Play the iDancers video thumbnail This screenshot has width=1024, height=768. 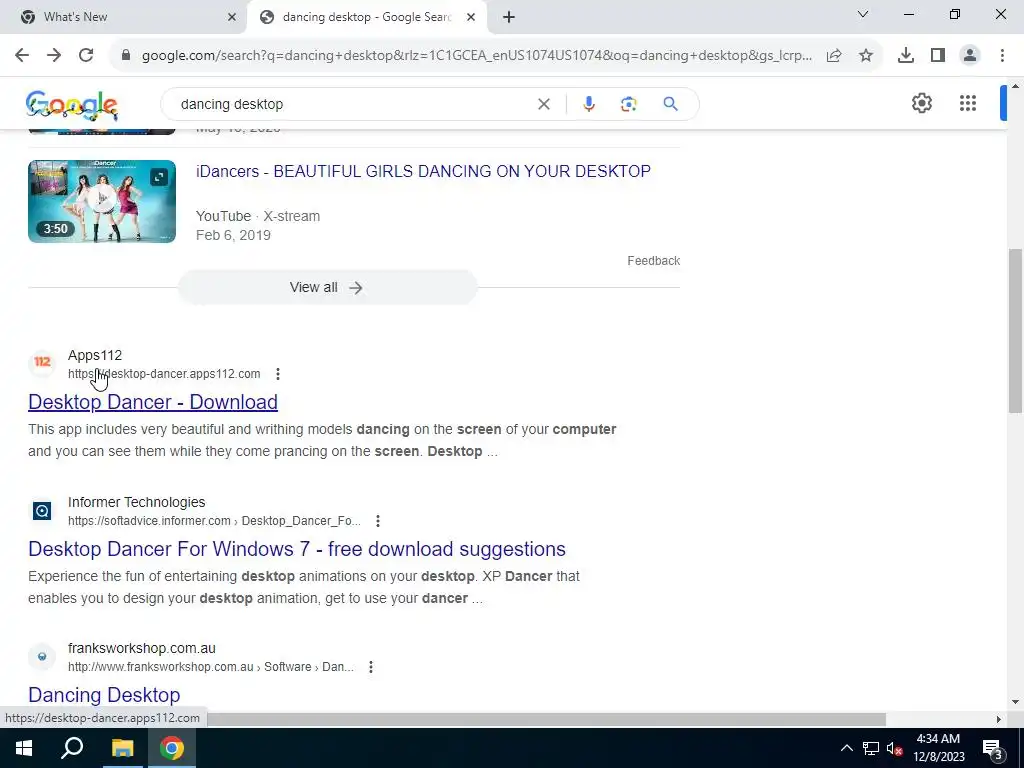pos(102,201)
